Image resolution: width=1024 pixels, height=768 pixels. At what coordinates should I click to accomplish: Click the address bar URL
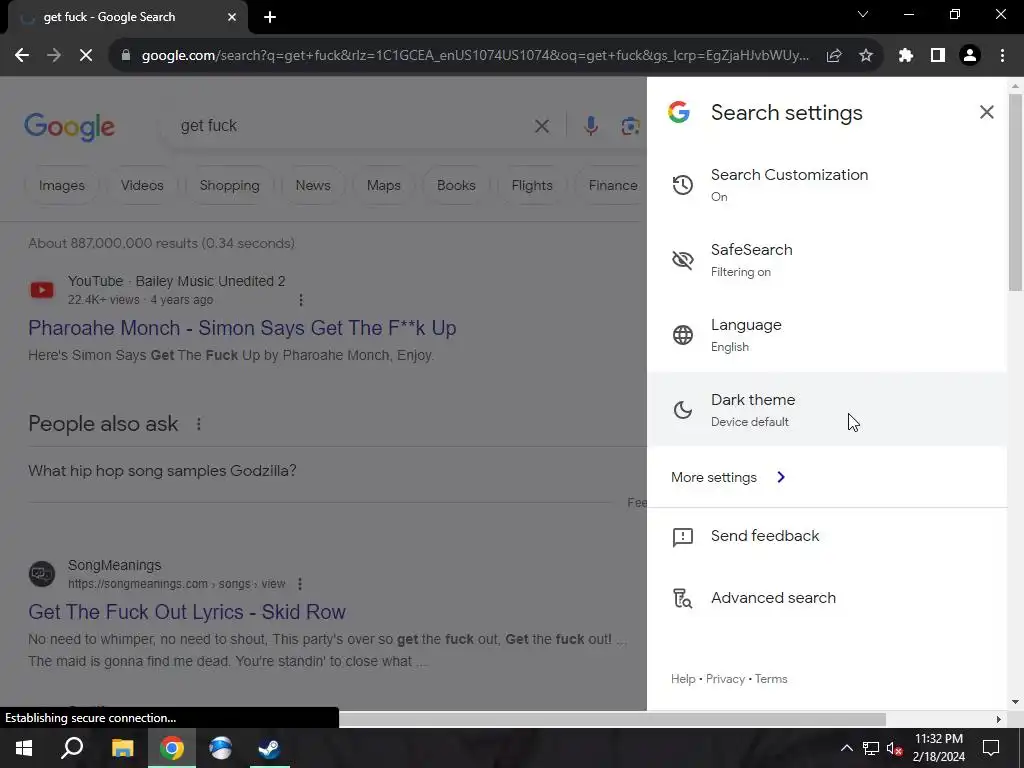pyautogui.click(x=475, y=56)
